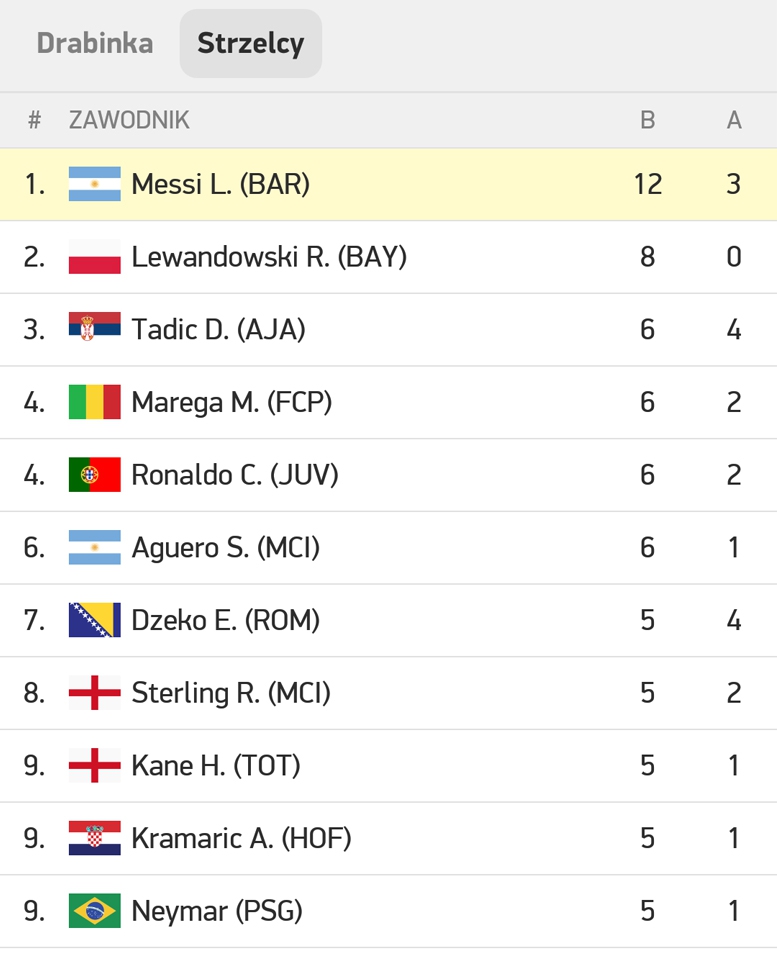777x953 pixels.
Task: Click the ZAWODNIK column header
Action: click(x=129, y=120)
